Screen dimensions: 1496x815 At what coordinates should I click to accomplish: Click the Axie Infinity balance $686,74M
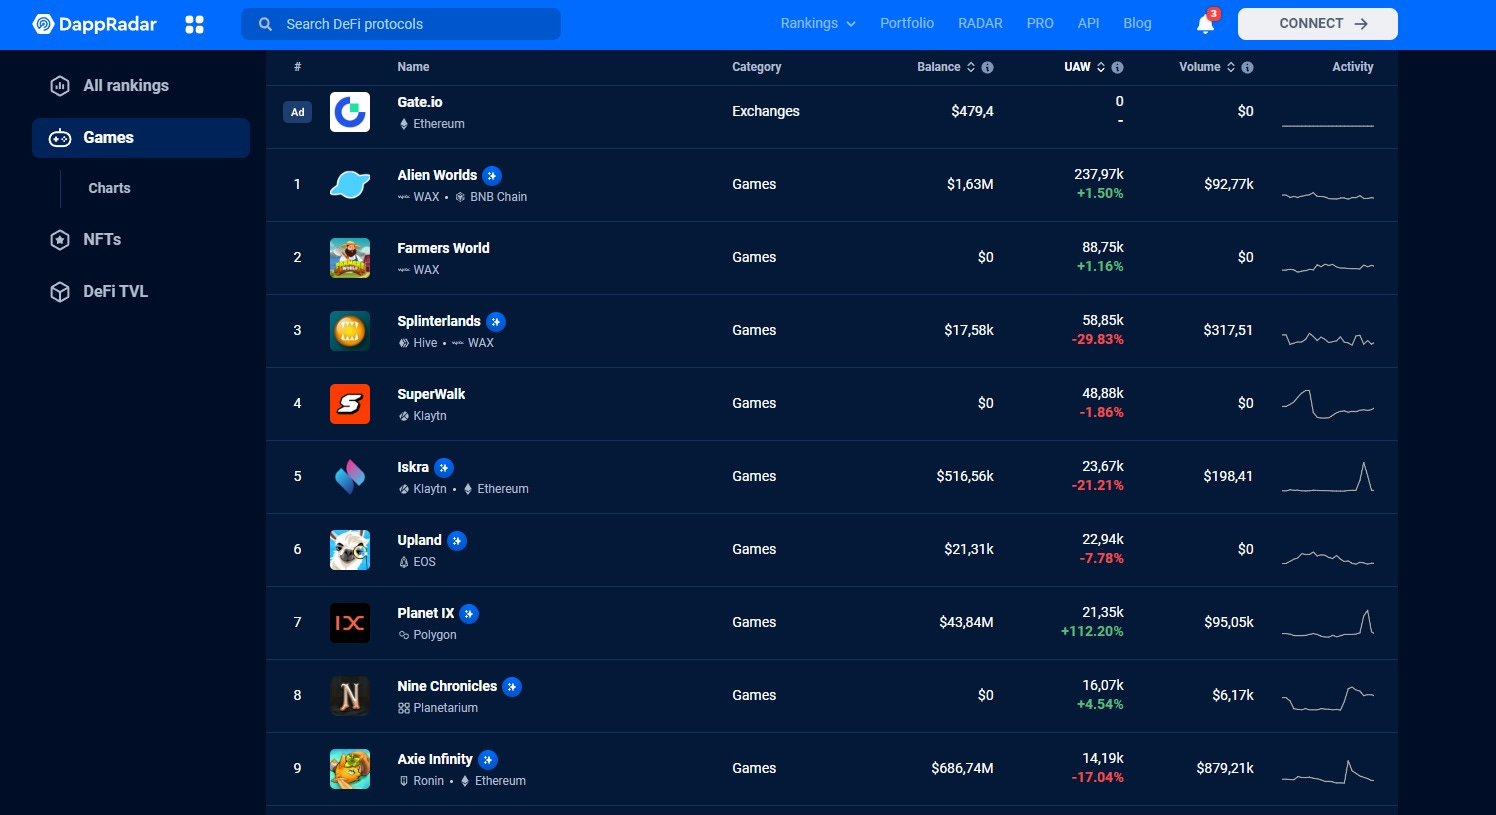pyautogui.click(x=962, y=768)
